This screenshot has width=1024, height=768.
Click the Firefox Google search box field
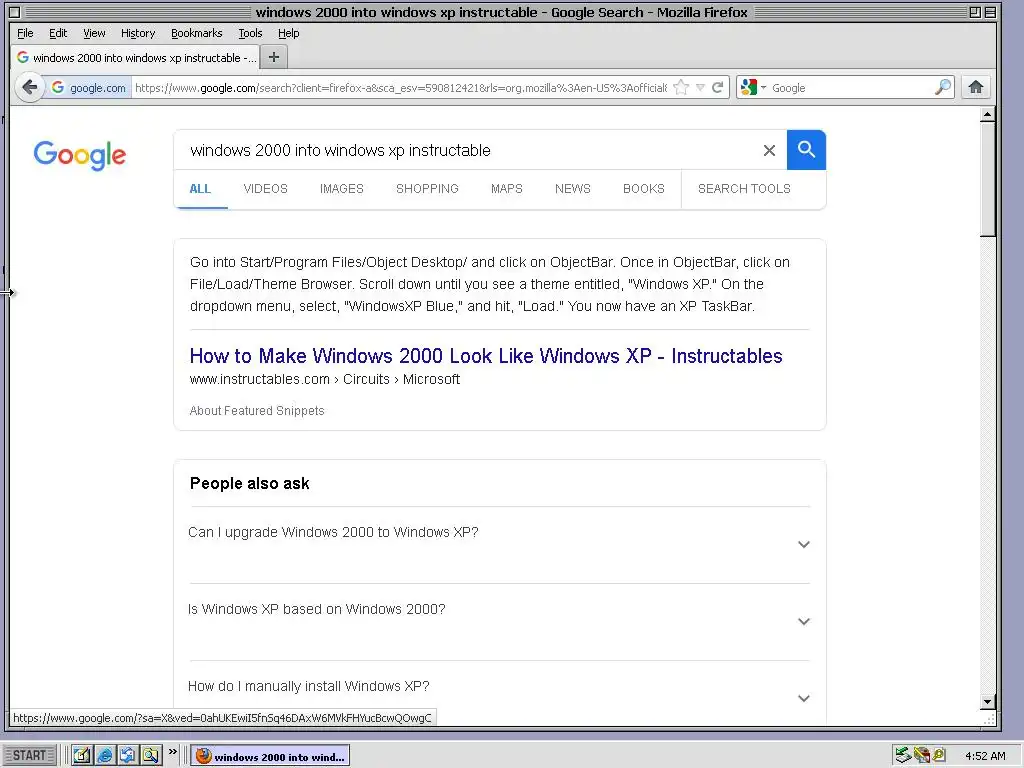(x=851, y=88)
